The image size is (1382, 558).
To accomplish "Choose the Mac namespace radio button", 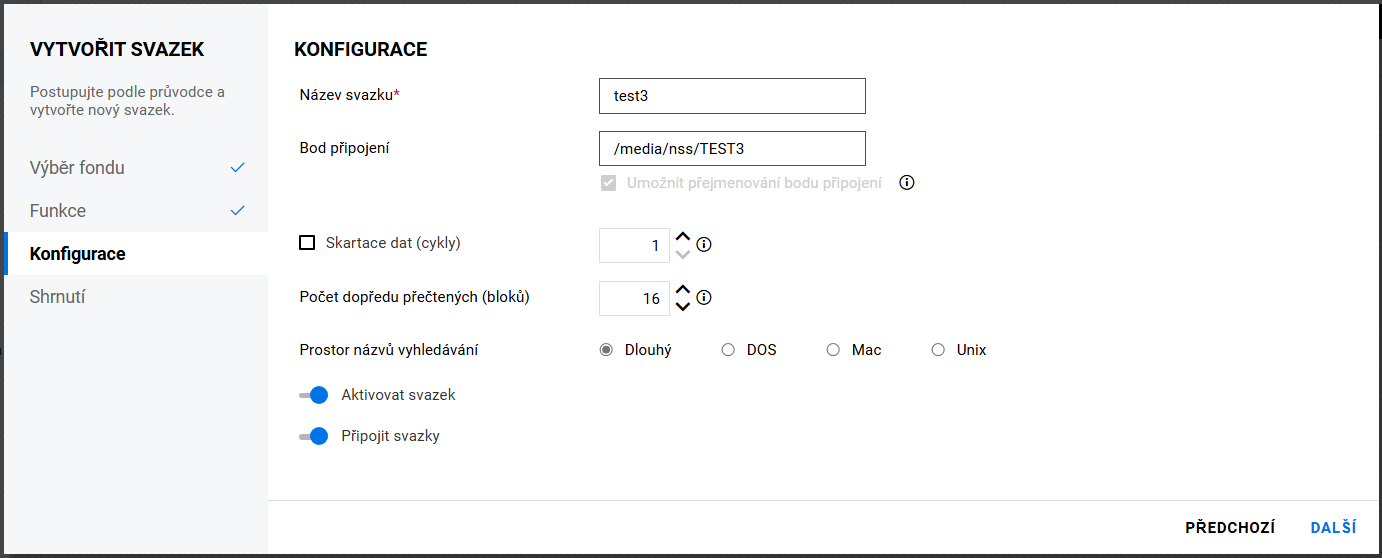I will 833,350.
